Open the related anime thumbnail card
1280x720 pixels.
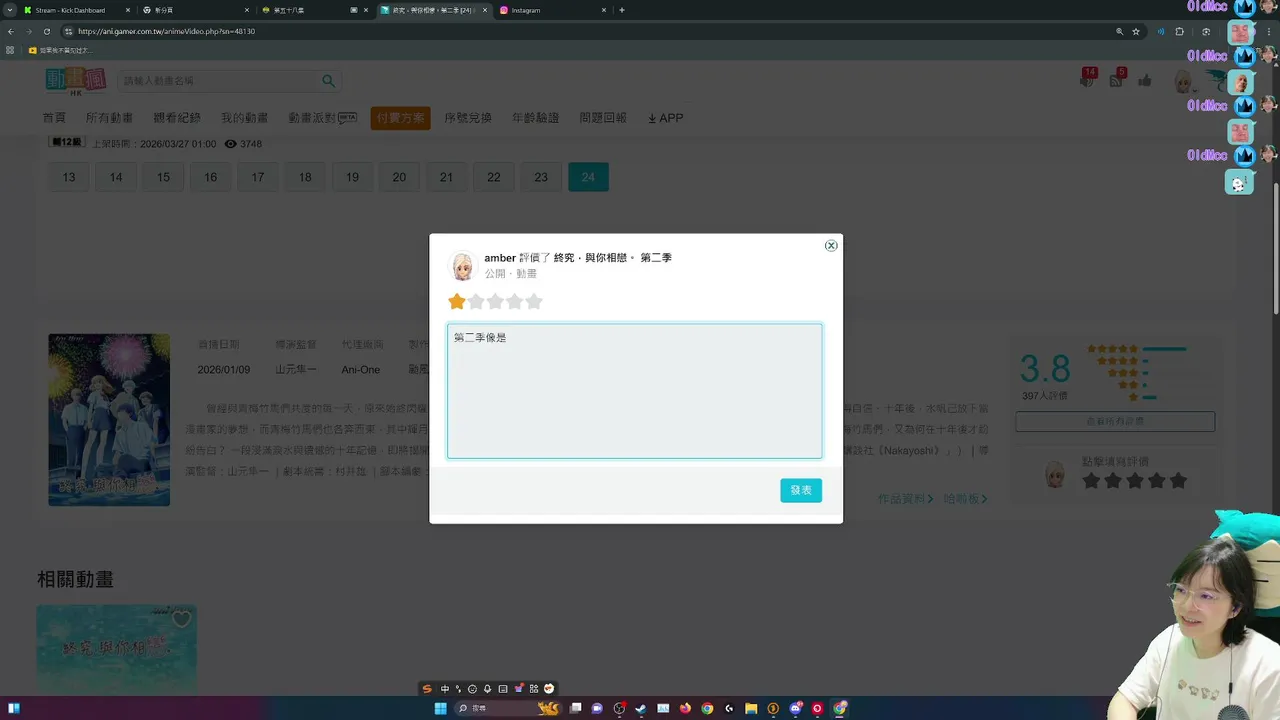(x=117, y=648)
